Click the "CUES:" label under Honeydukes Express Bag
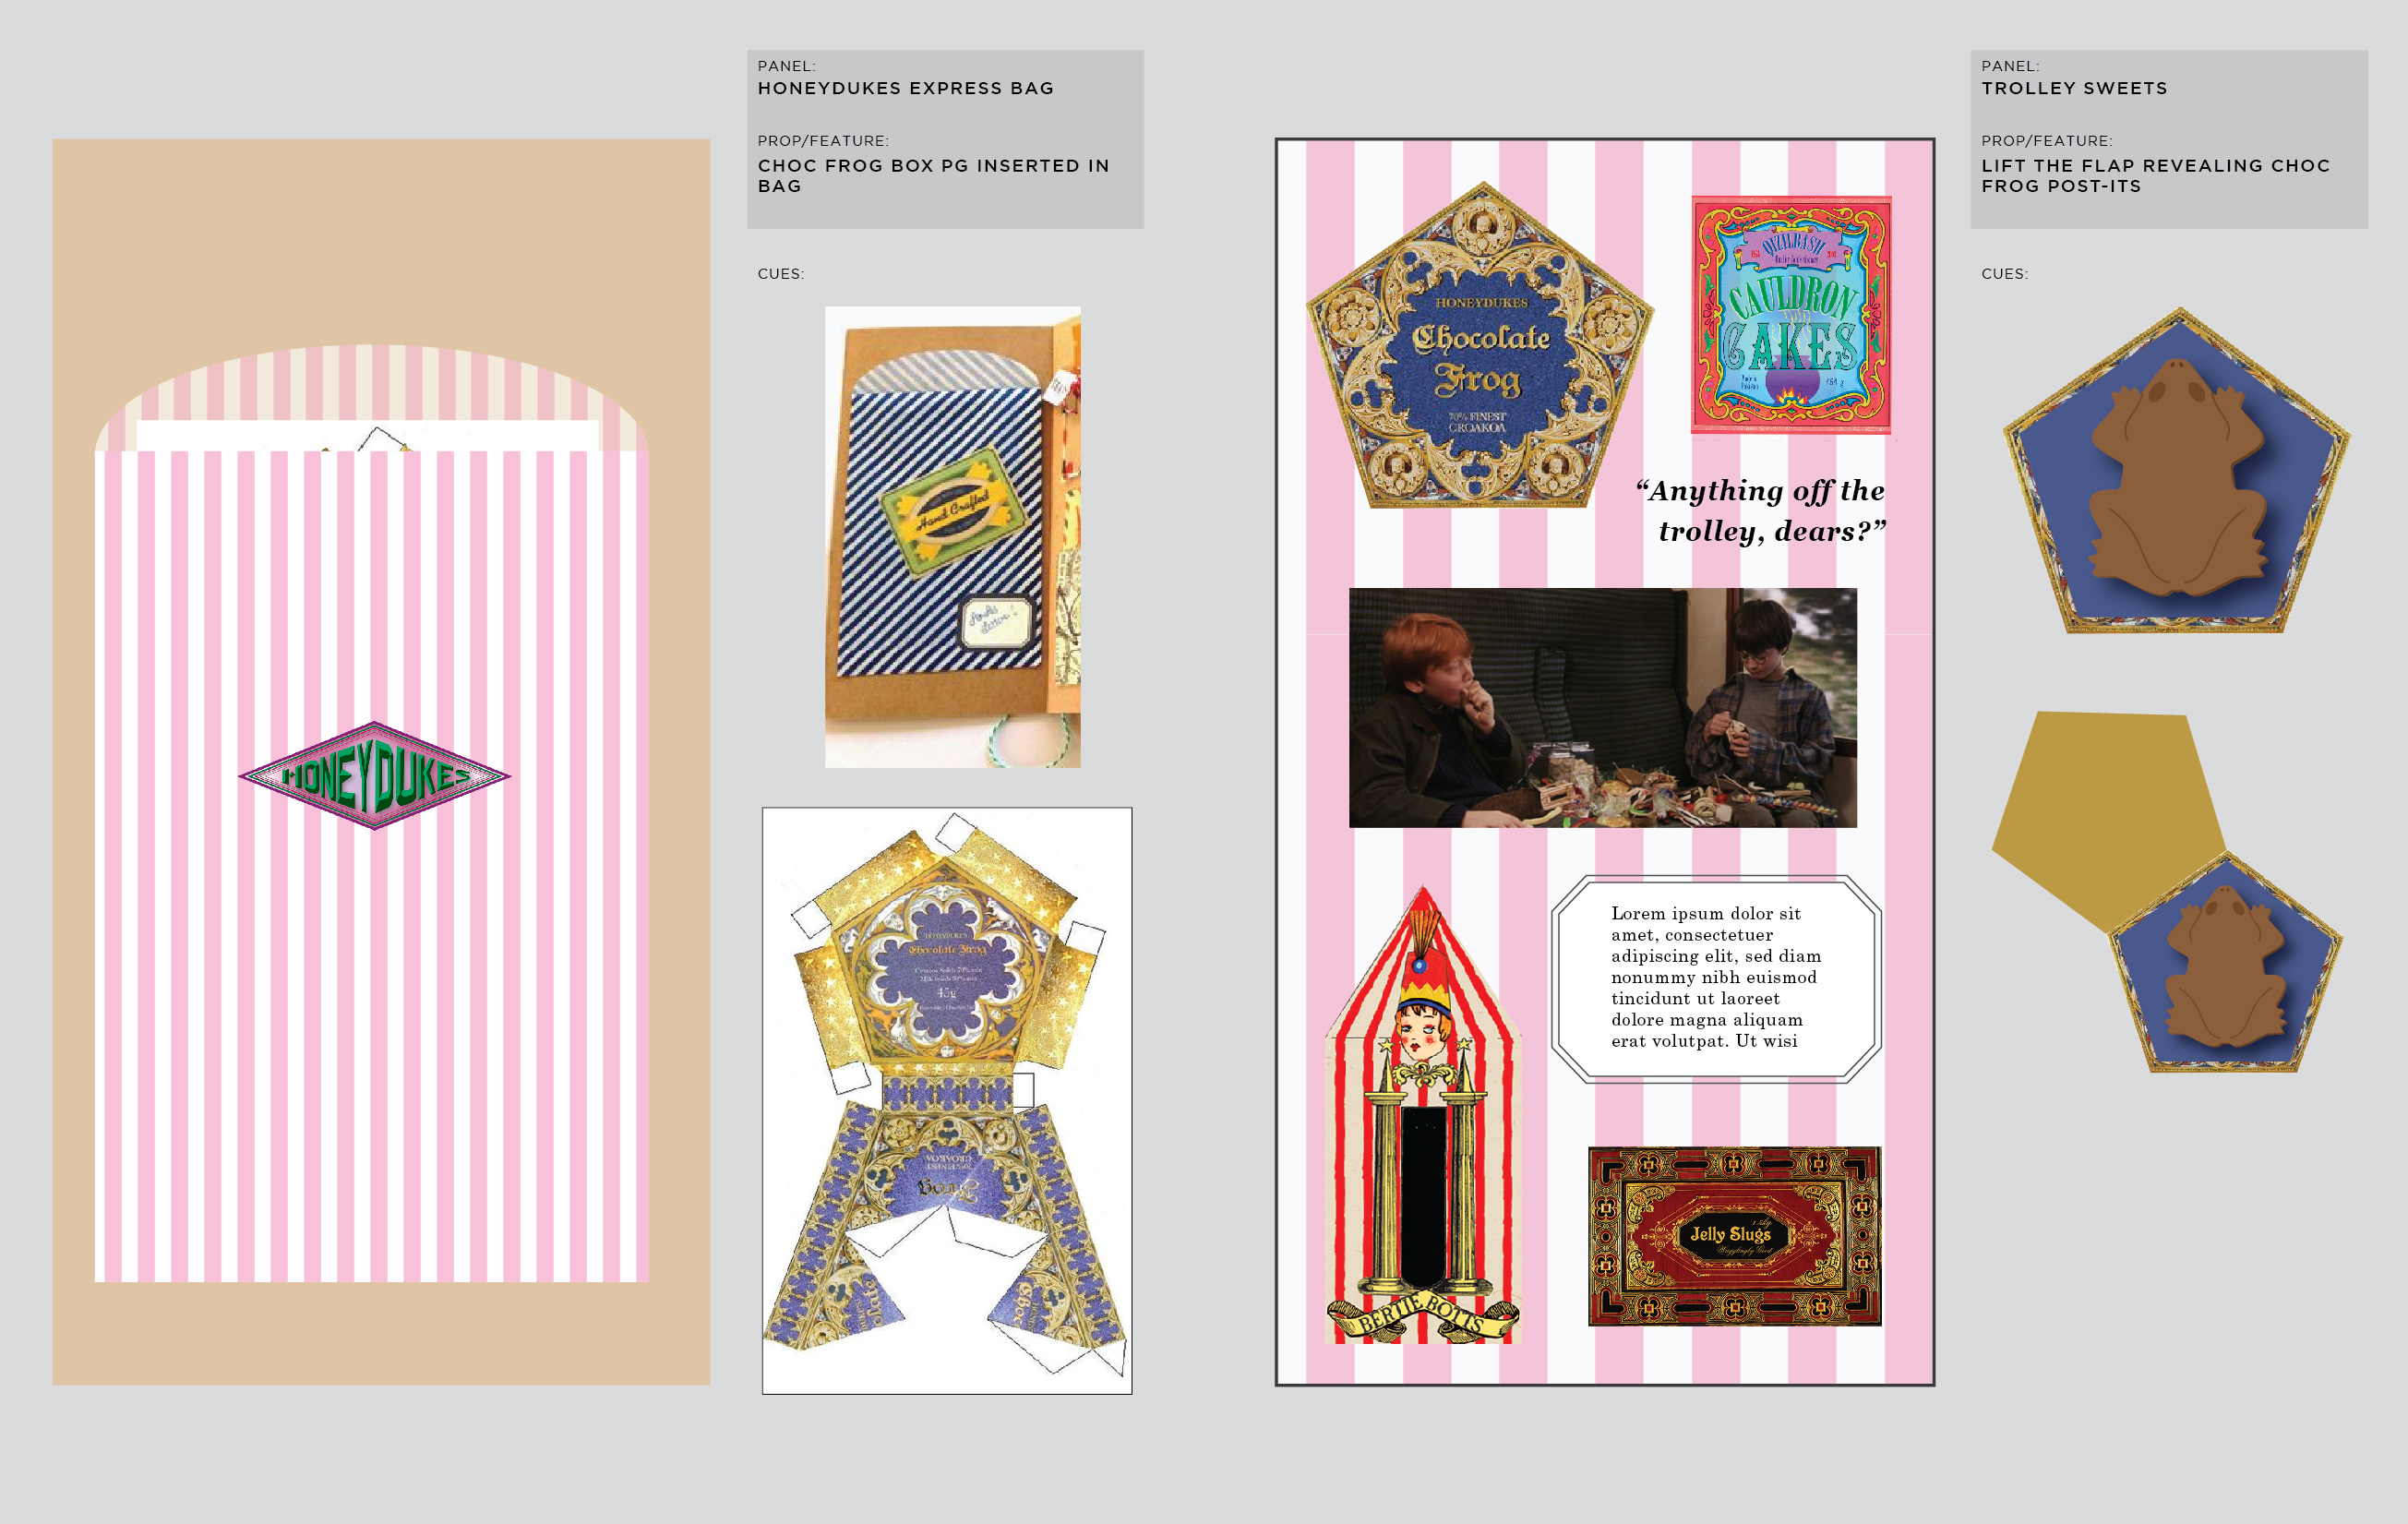The height and width of the screenshot is (1524, 2408). (x=781, y=274)
